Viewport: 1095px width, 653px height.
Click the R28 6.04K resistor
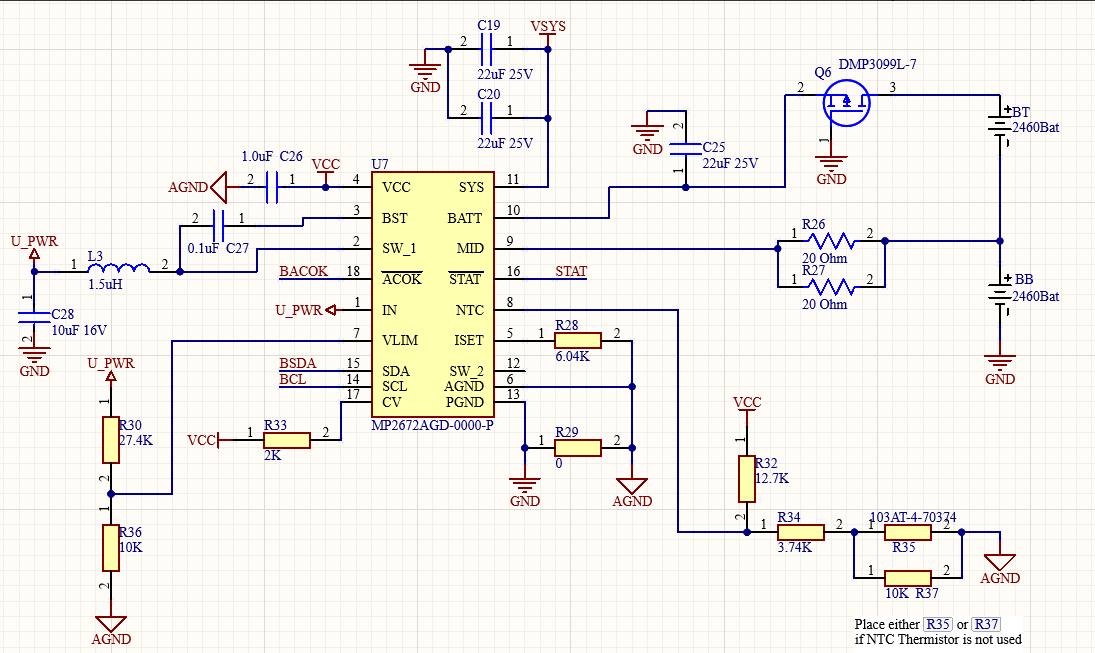point(578,340)
